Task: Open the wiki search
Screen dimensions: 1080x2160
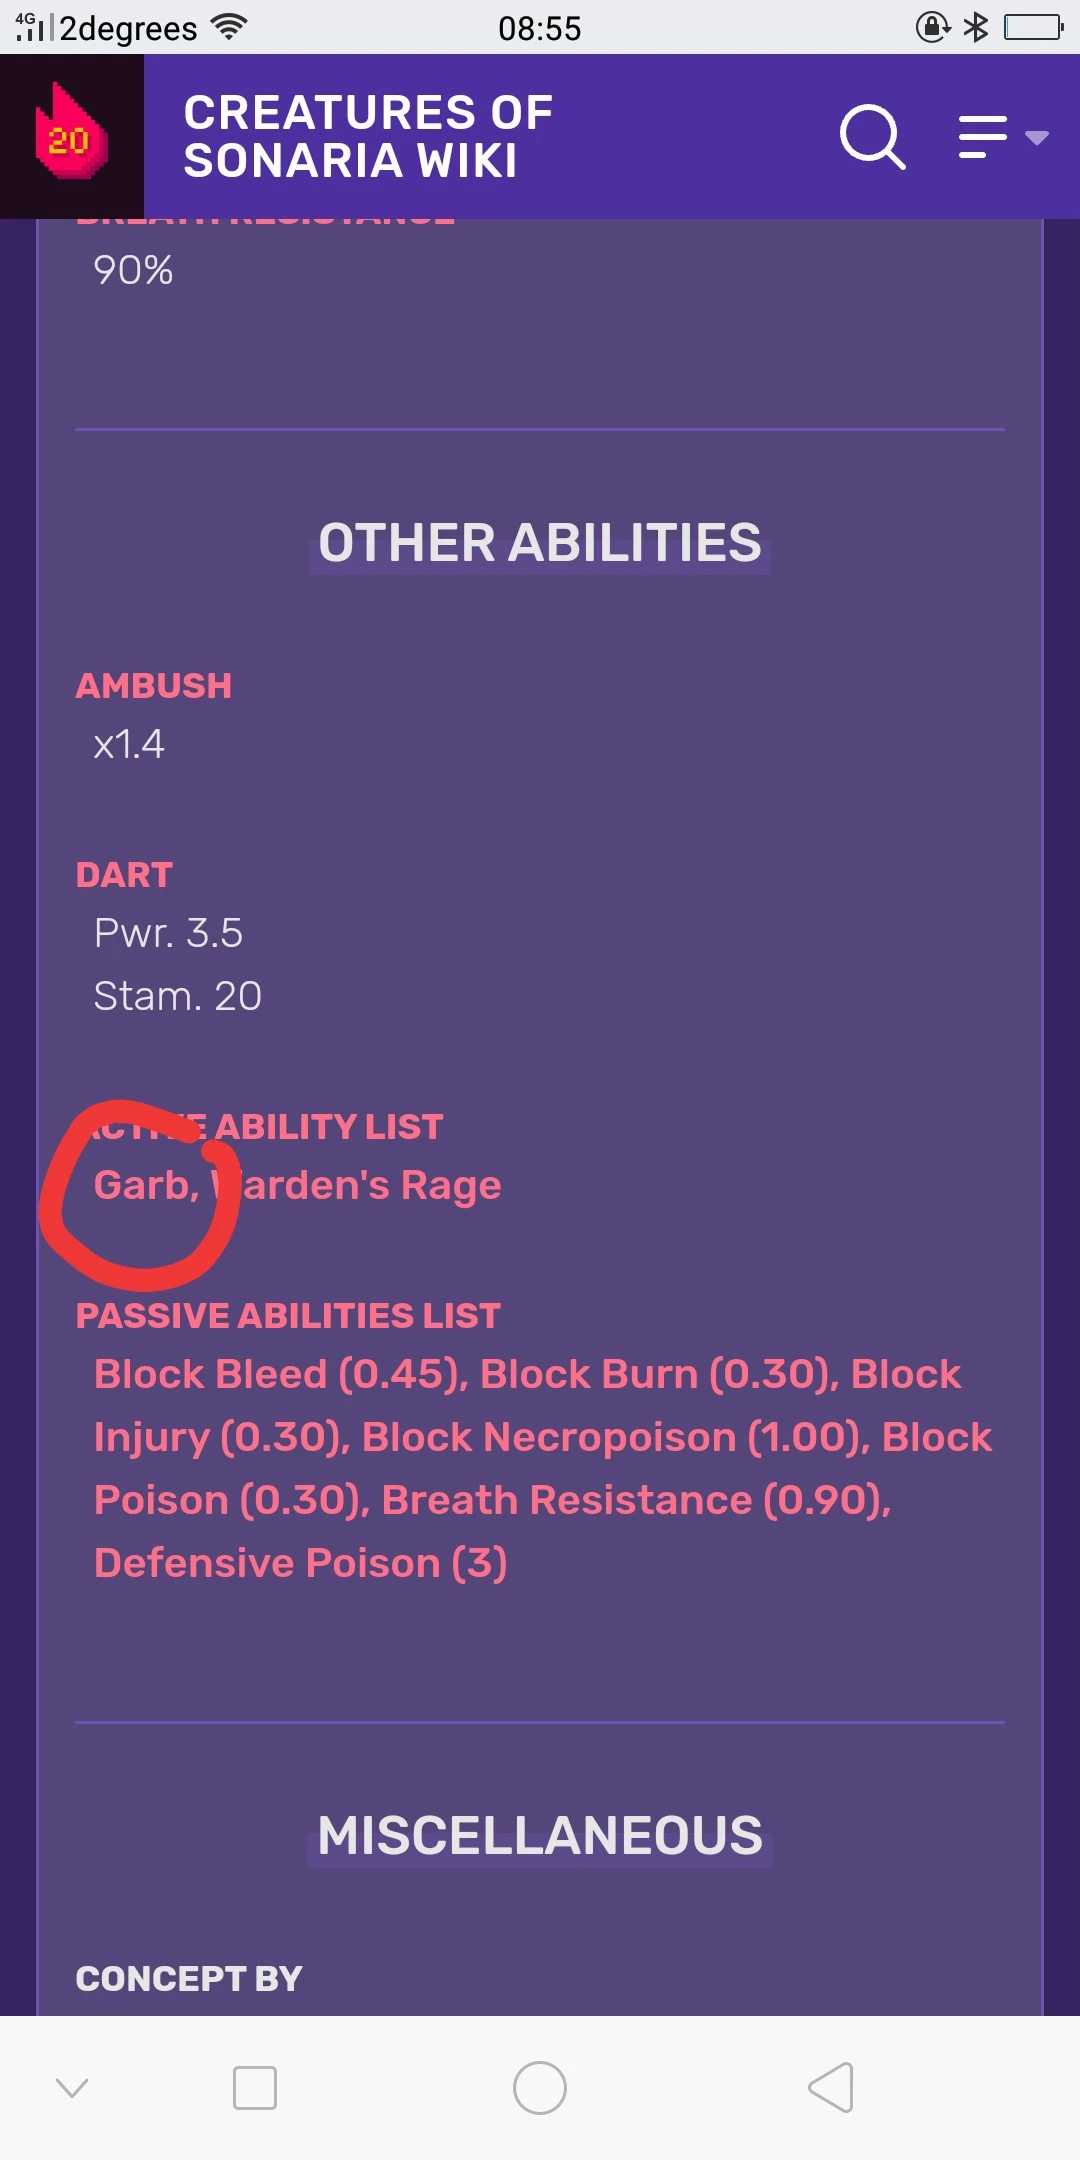Action: coord(871,136)
